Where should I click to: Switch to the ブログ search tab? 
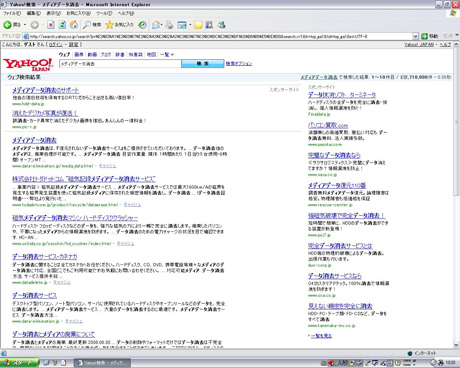[x=106, y=55]
